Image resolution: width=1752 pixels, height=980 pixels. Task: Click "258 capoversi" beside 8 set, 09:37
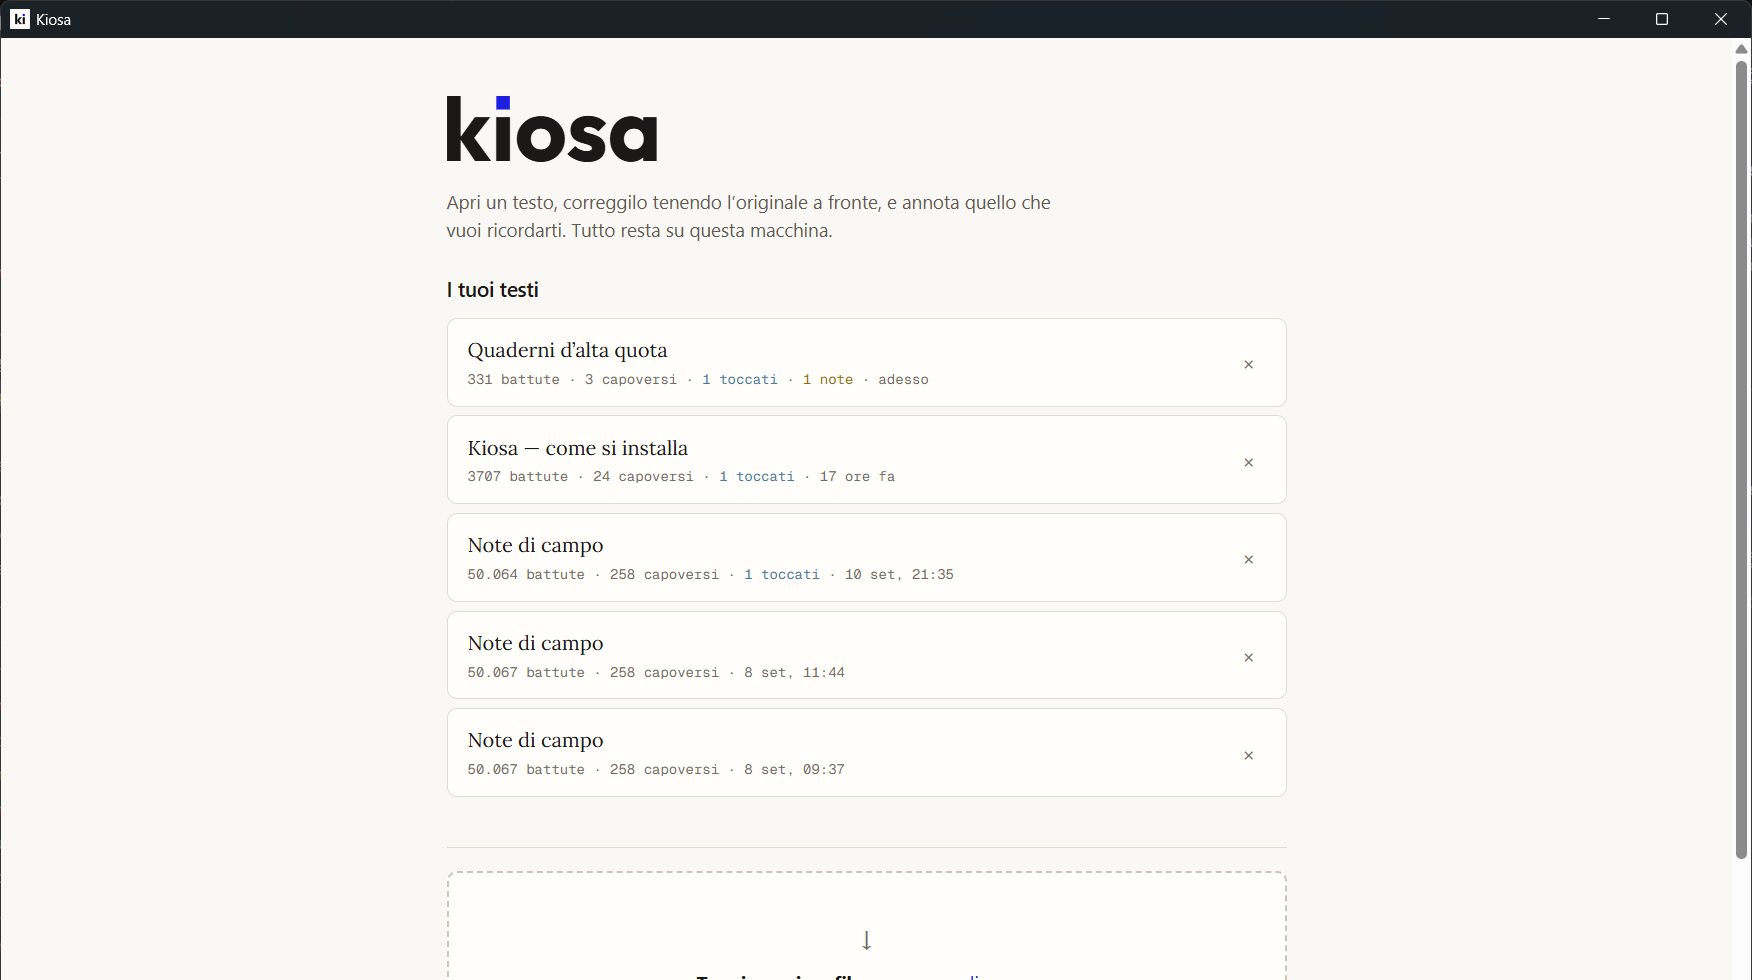coord(665,770)
